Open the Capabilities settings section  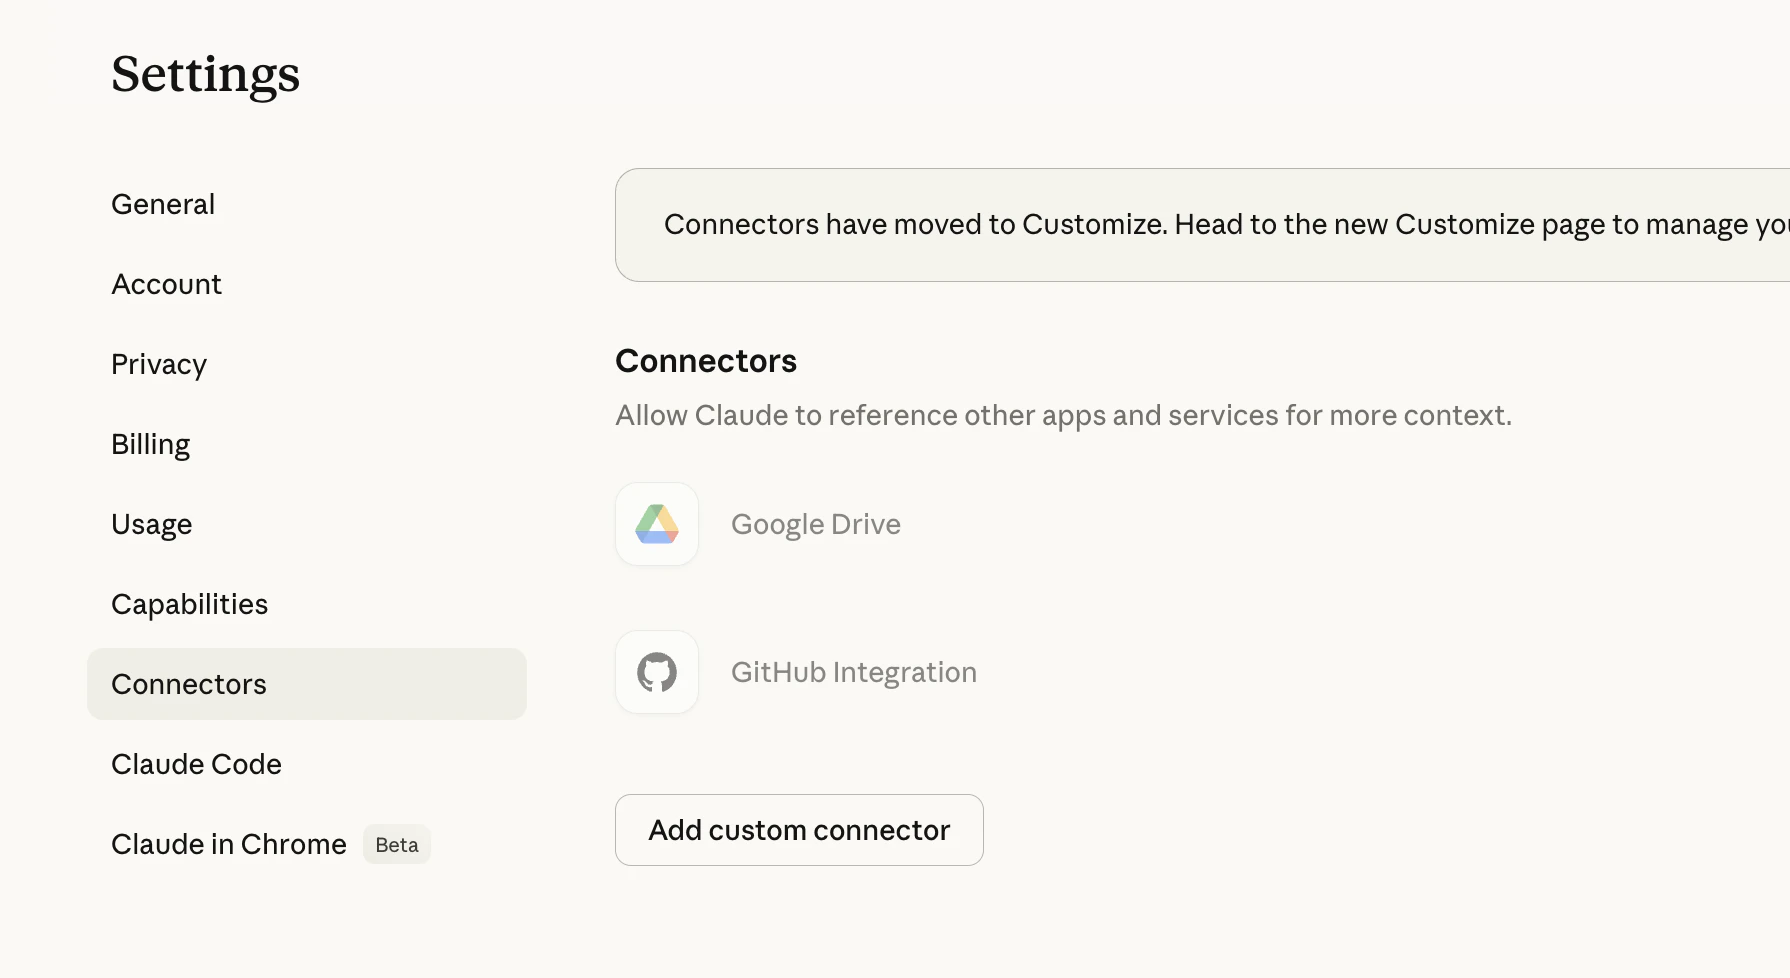point(189,604)
